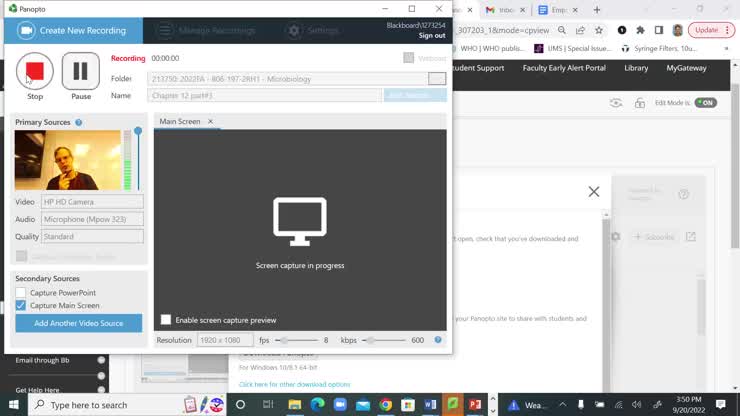Enable Capture PowerPoint checkbox
The height and width of the screenshot is (416, 740).
(21, 293)
